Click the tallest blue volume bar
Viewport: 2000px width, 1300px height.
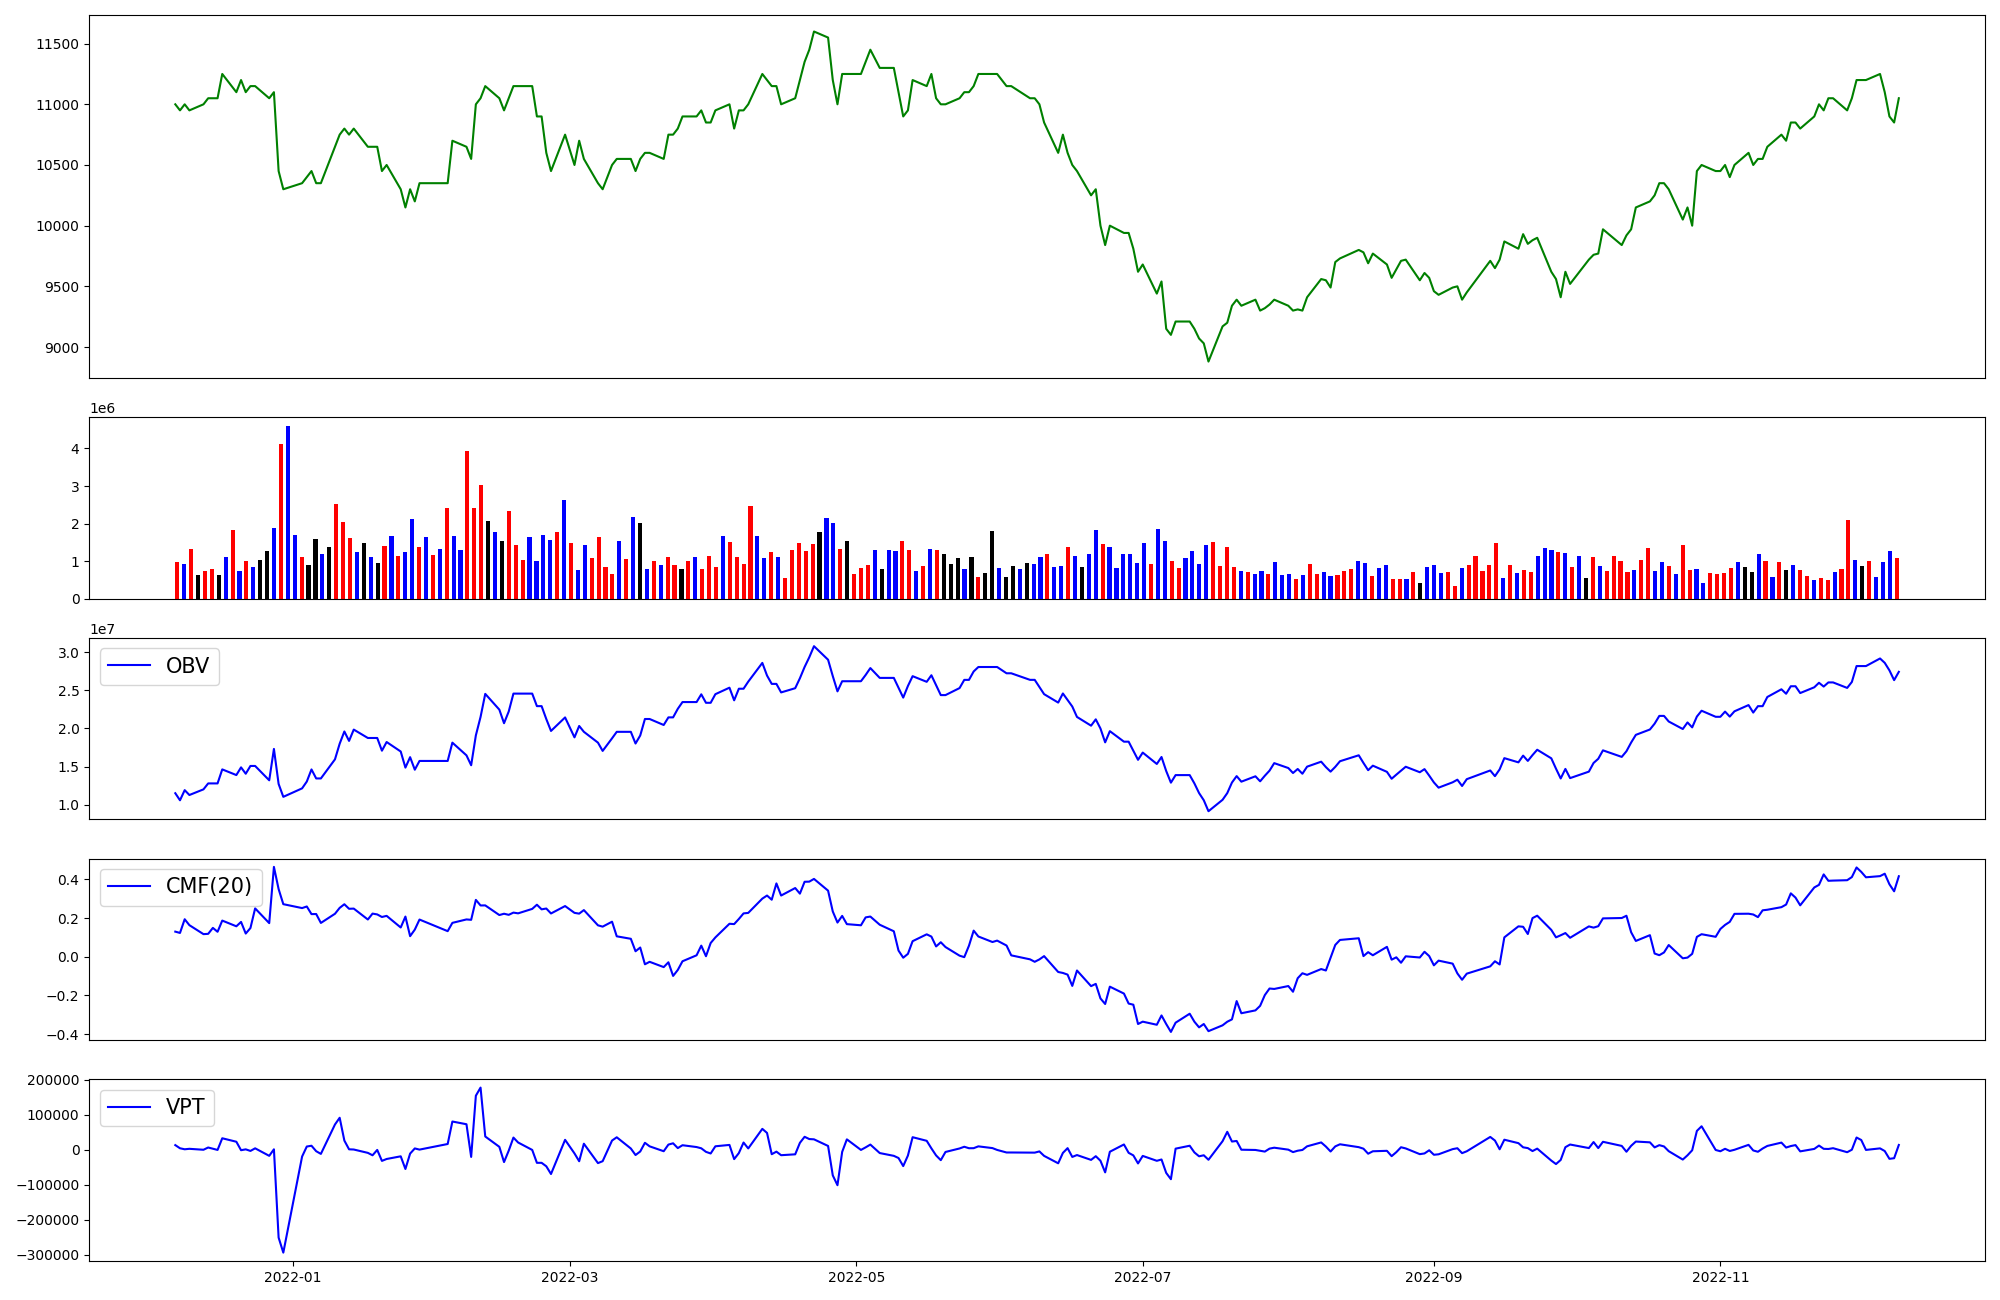288,512
